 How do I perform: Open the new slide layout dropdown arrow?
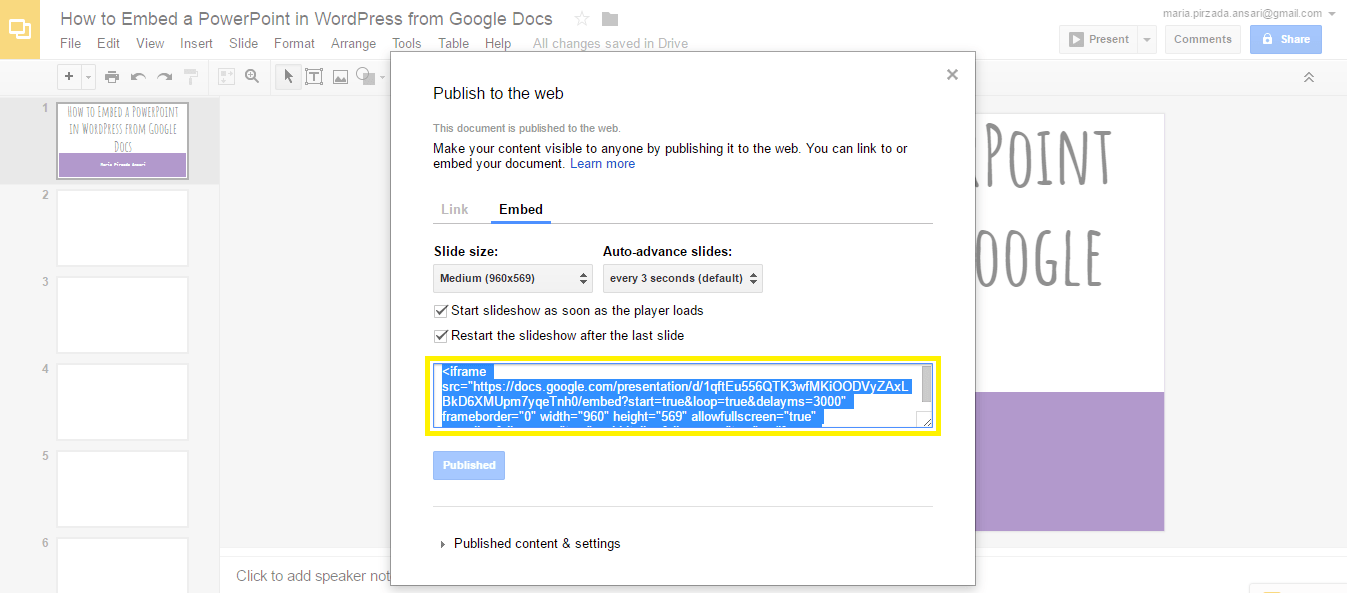(88, 76)
